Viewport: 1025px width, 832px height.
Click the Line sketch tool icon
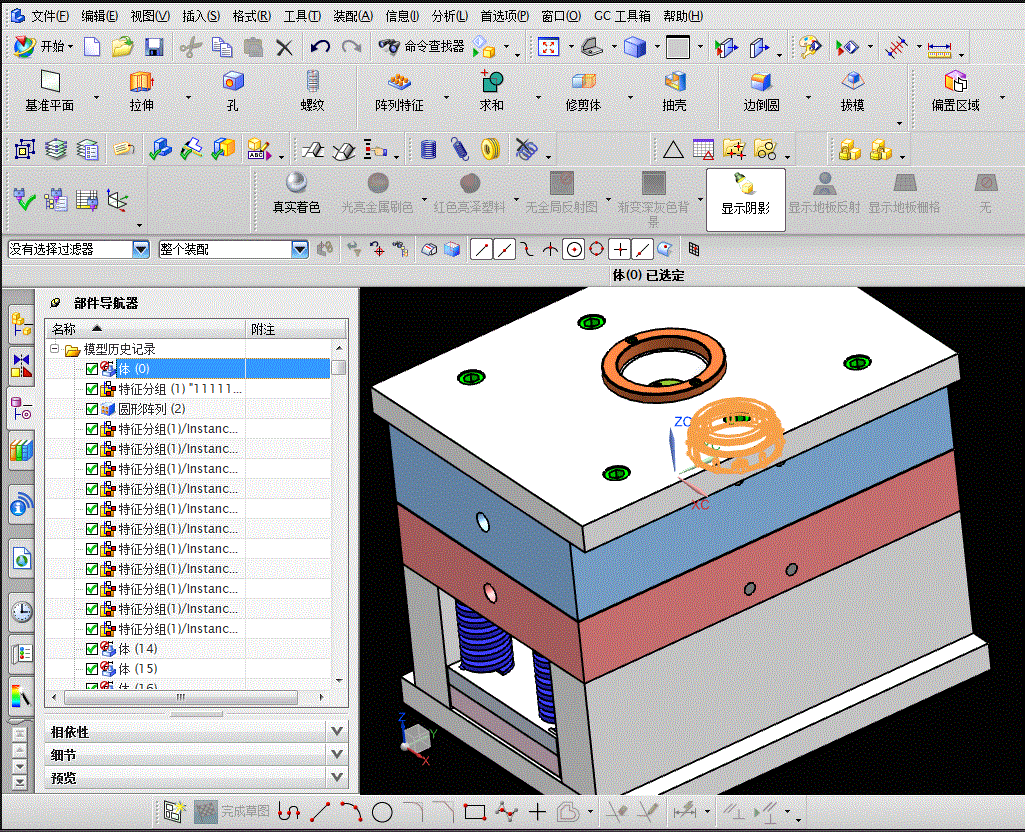coord(320,812)
